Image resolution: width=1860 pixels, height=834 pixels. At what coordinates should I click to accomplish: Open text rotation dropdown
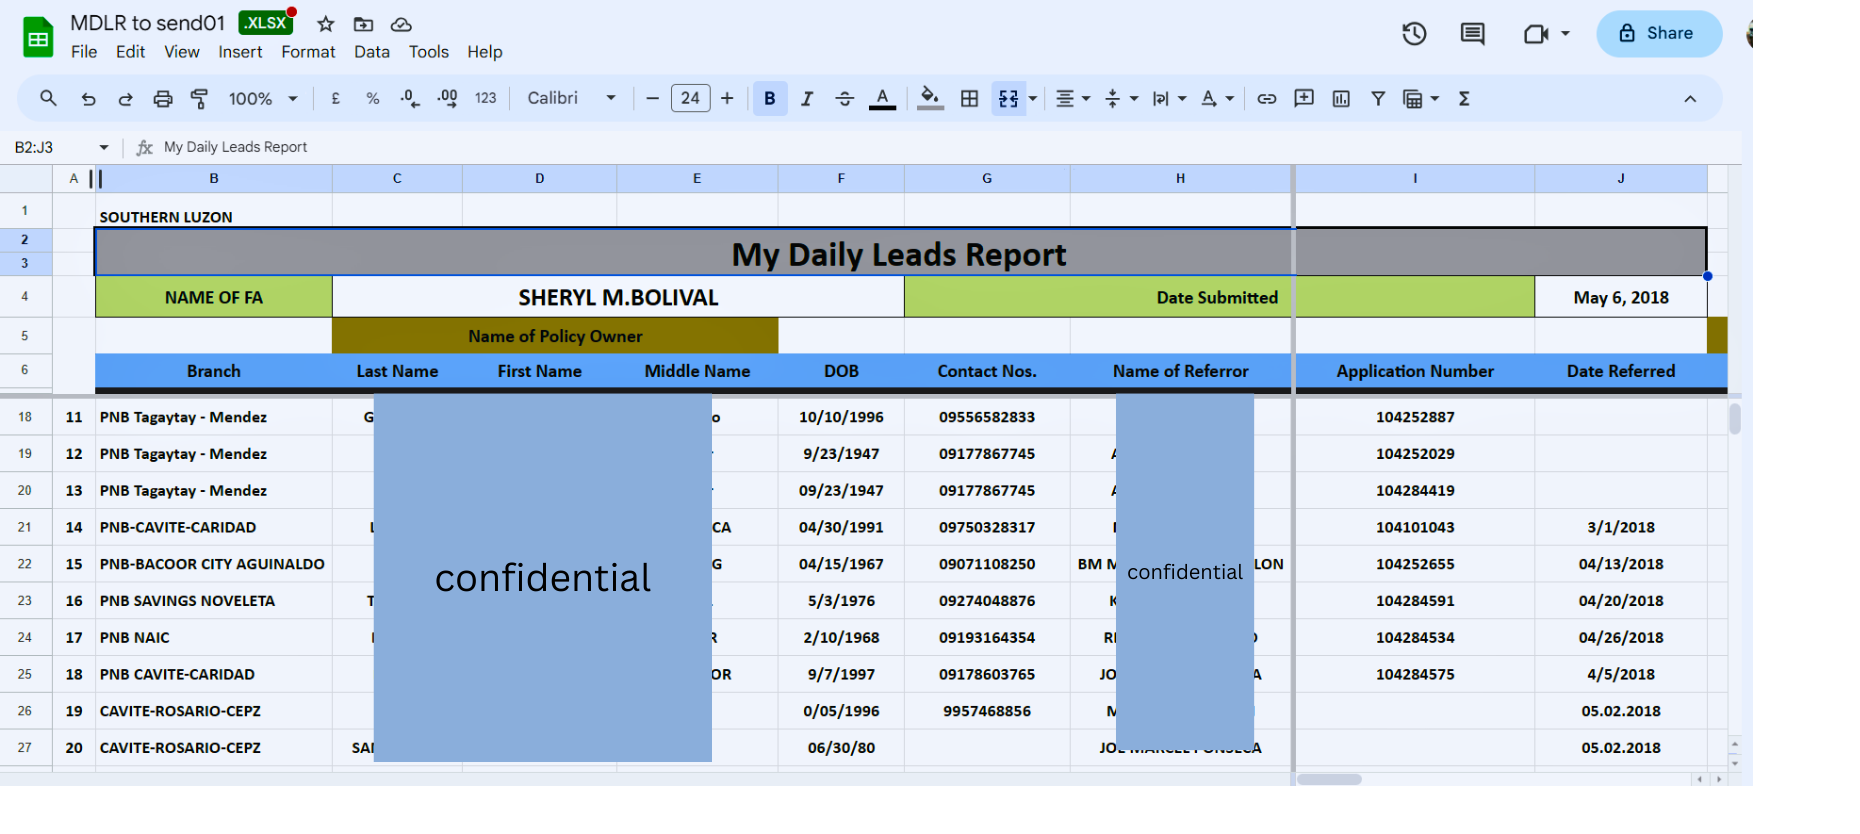1217,98
